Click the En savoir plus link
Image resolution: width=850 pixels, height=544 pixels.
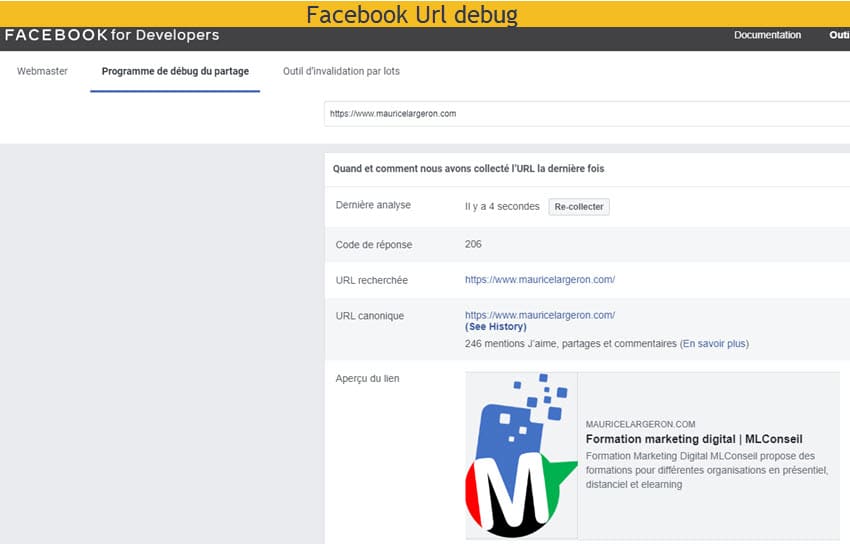pos(714,344)
